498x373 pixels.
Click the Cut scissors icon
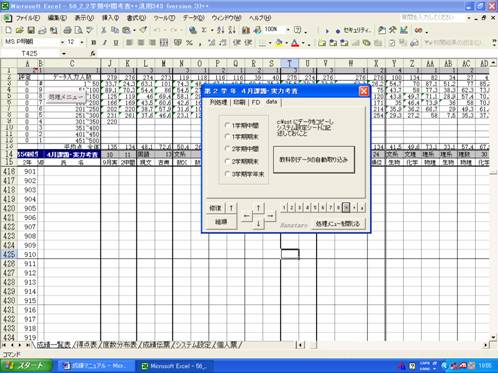104,30
